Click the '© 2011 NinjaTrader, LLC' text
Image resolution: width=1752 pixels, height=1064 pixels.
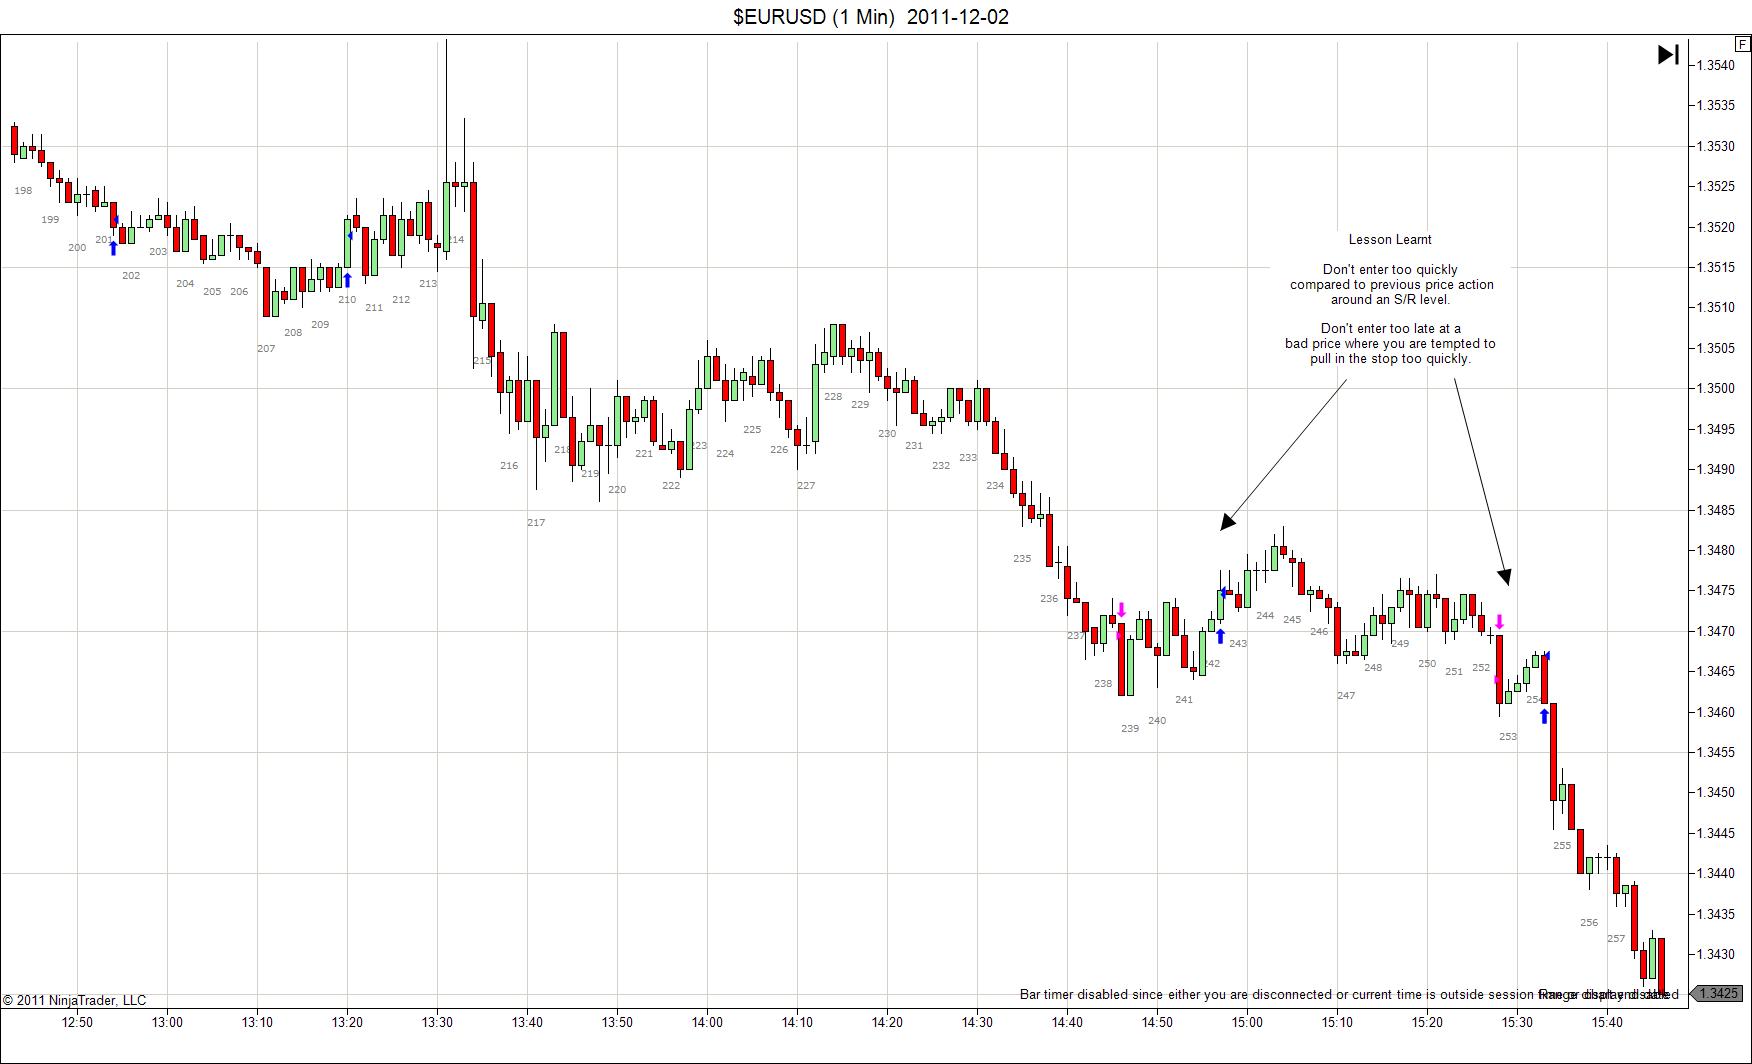(75, 1000)
